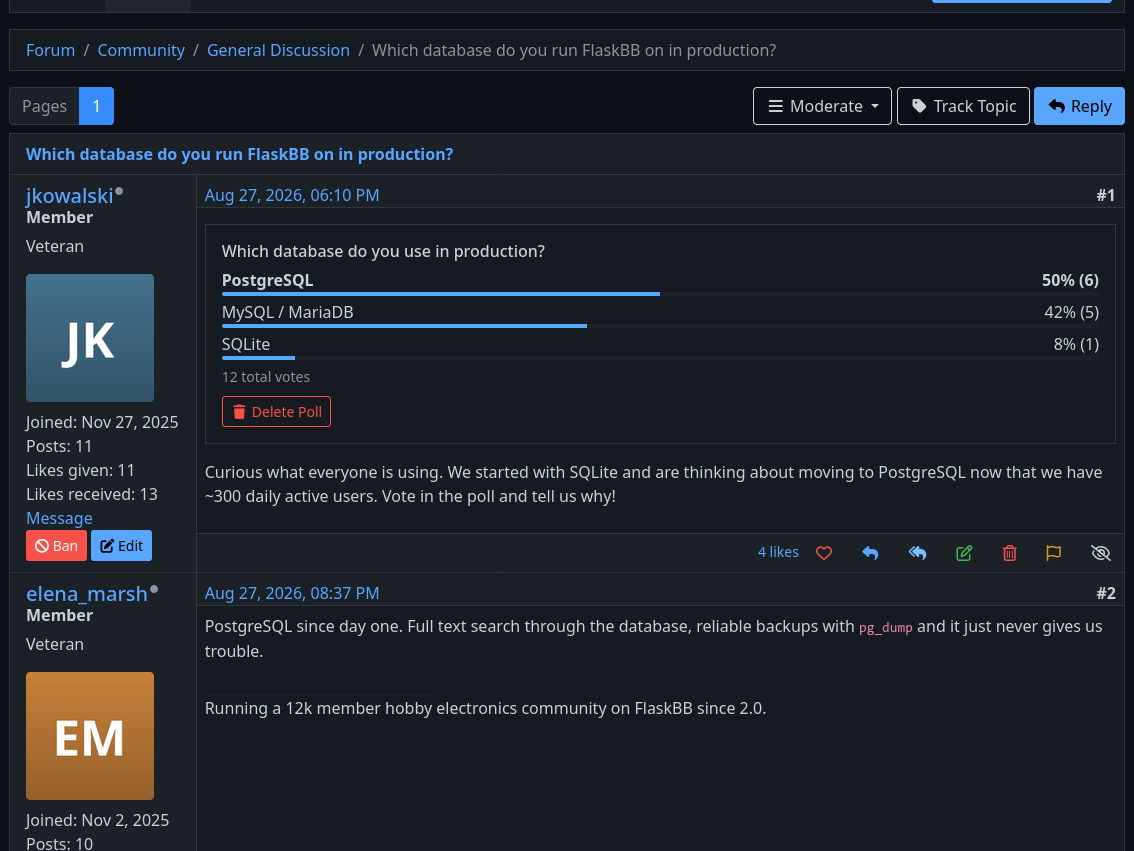Go to General Discussion in the breadcrumb
The height and width of the screenshot is (851, 1134).
point(278,50)
